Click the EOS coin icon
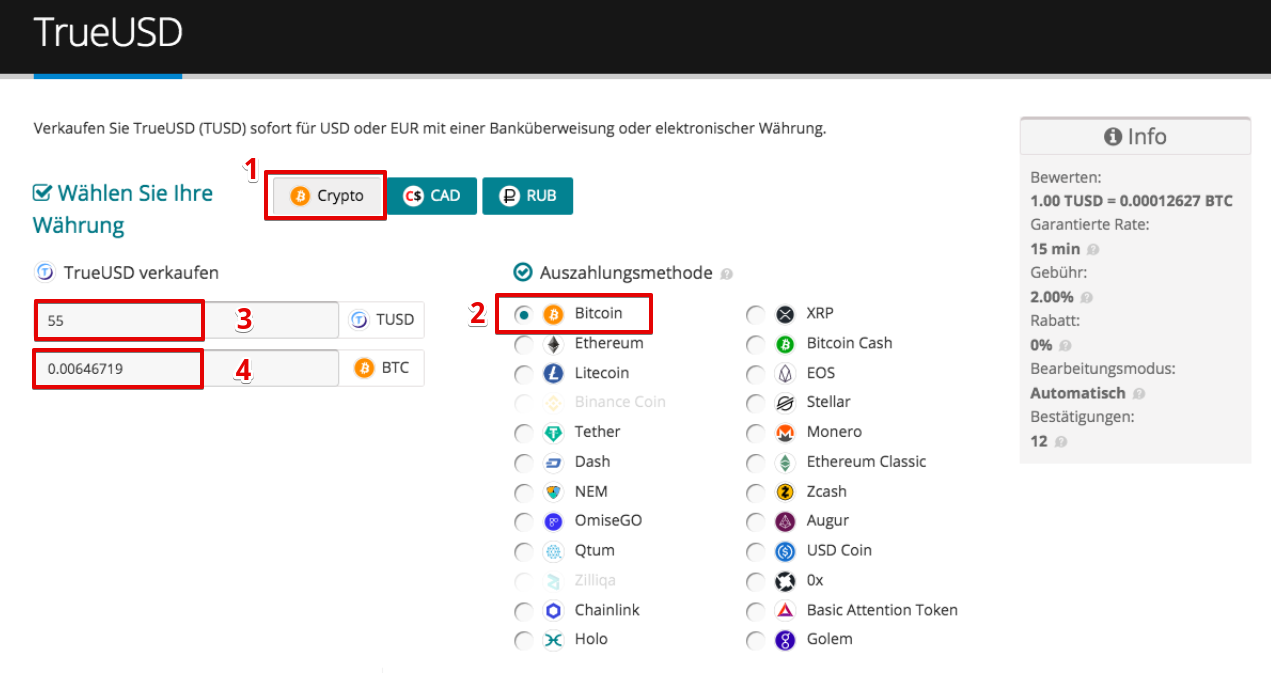 click(785, 374)
